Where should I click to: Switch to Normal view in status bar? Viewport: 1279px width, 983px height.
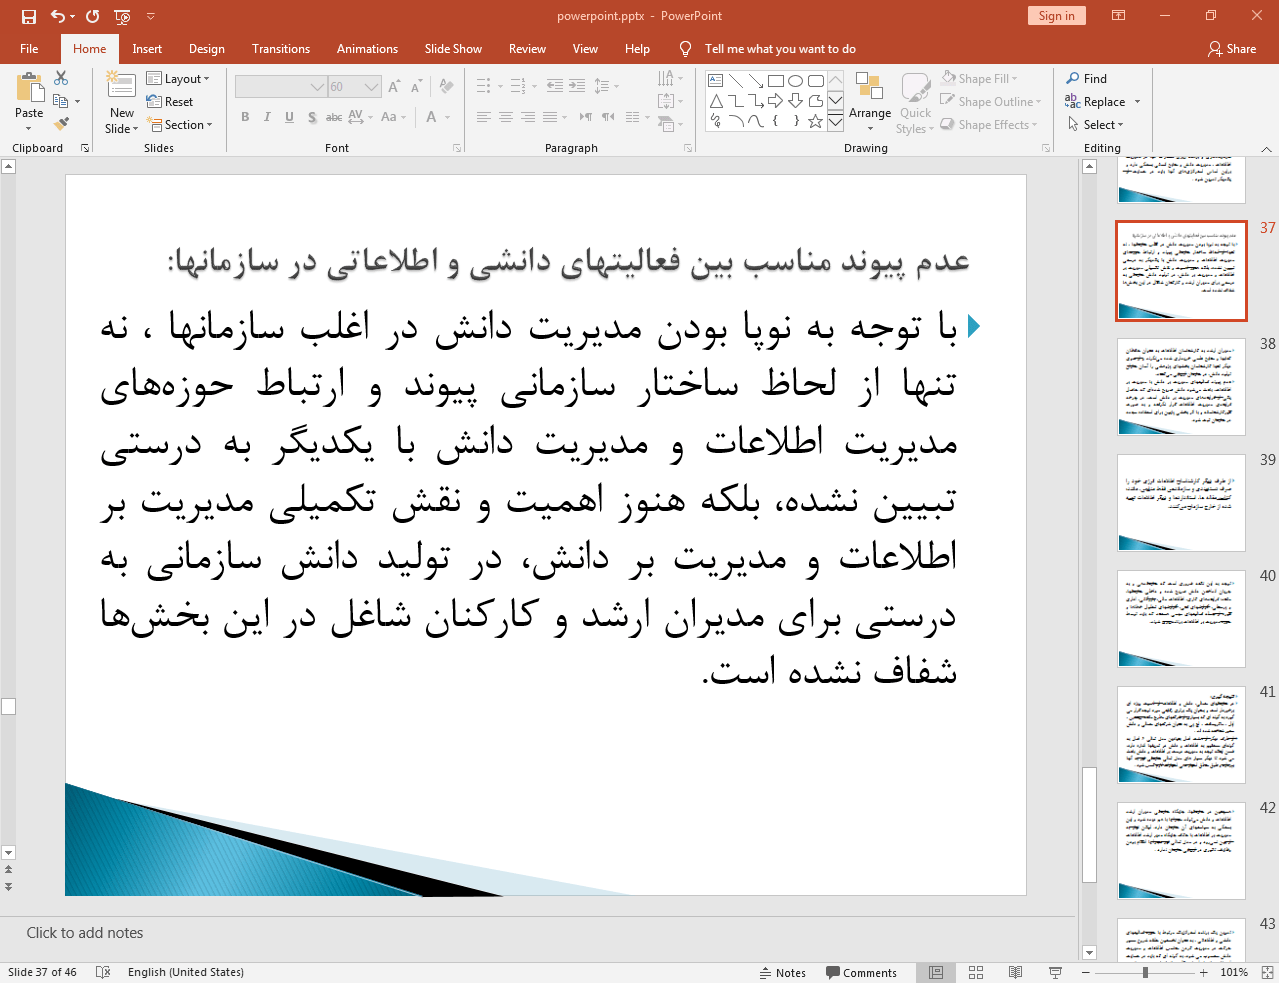936,972
